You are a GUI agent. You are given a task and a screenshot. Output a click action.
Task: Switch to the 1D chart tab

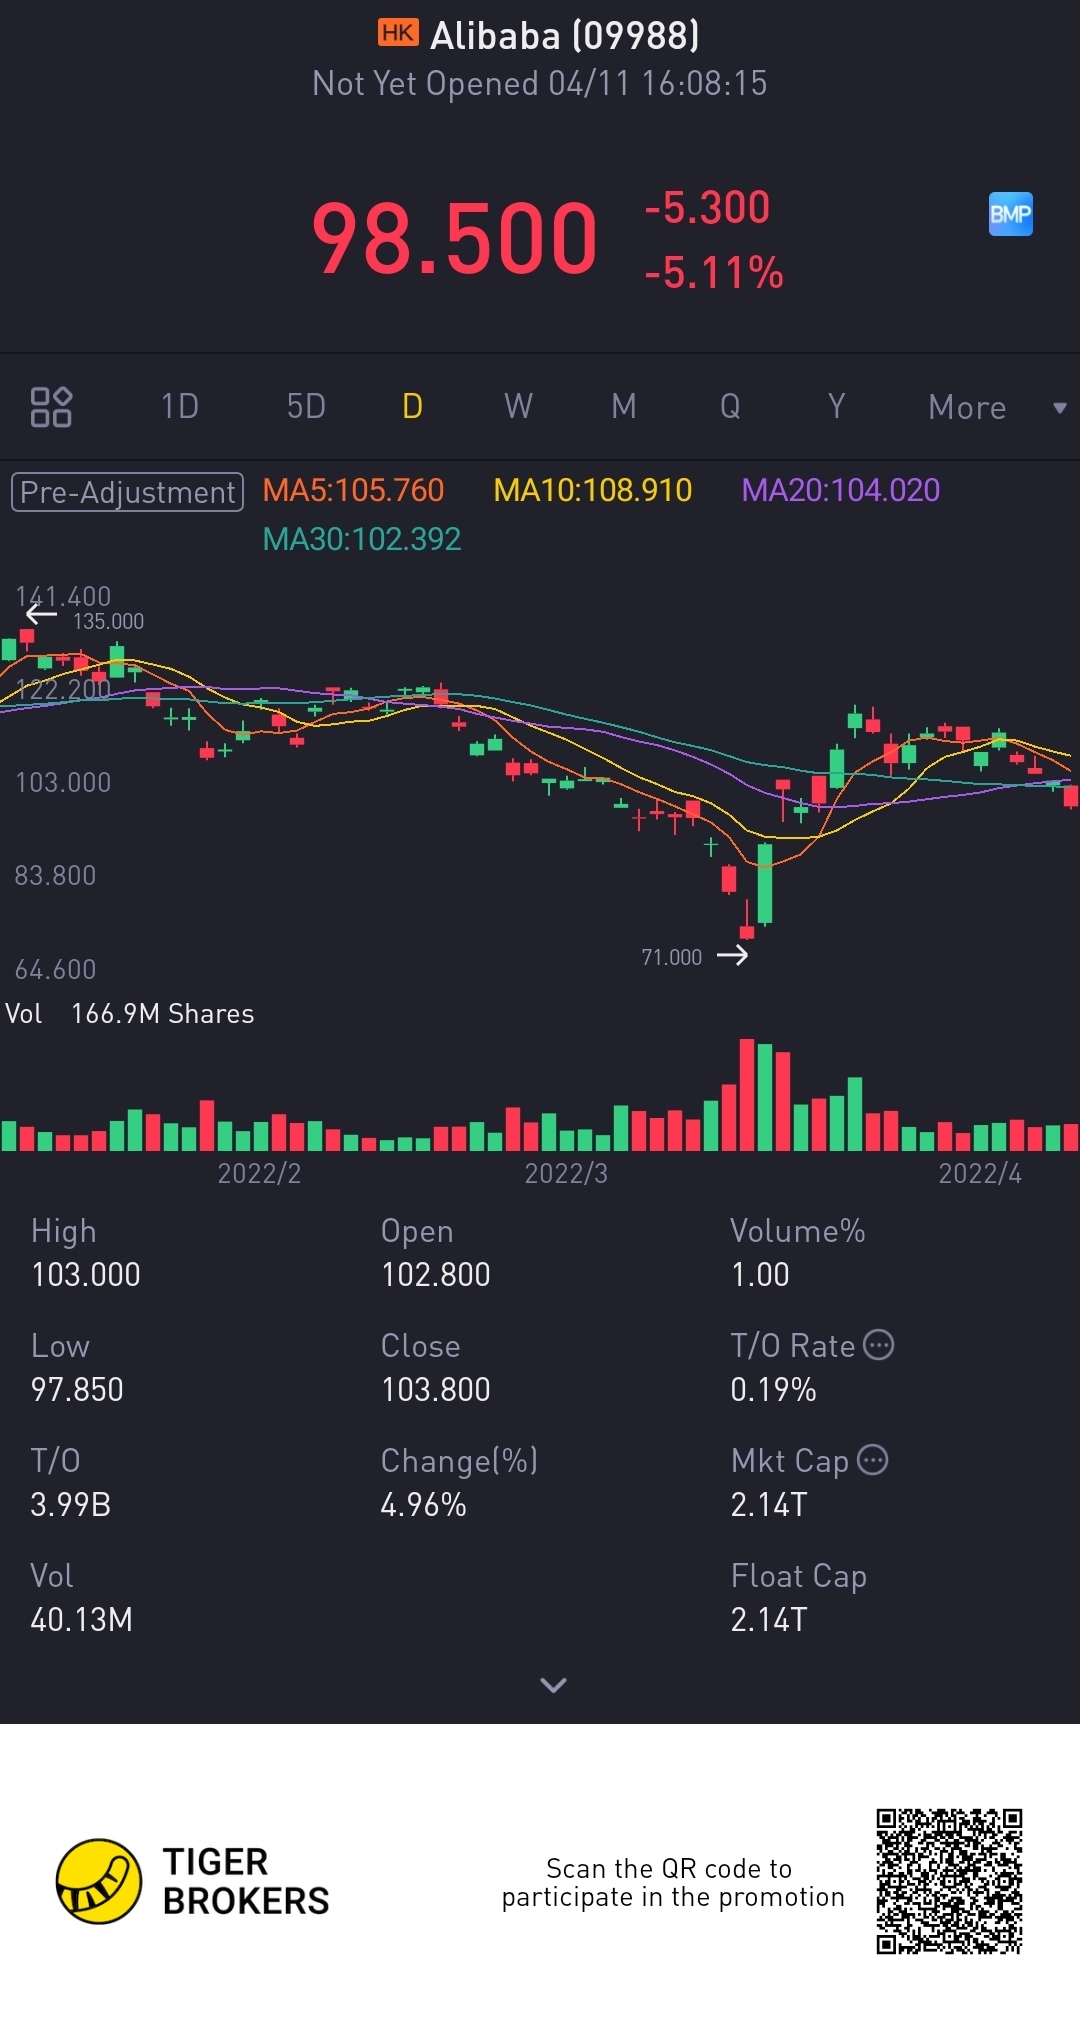(180, 407)
